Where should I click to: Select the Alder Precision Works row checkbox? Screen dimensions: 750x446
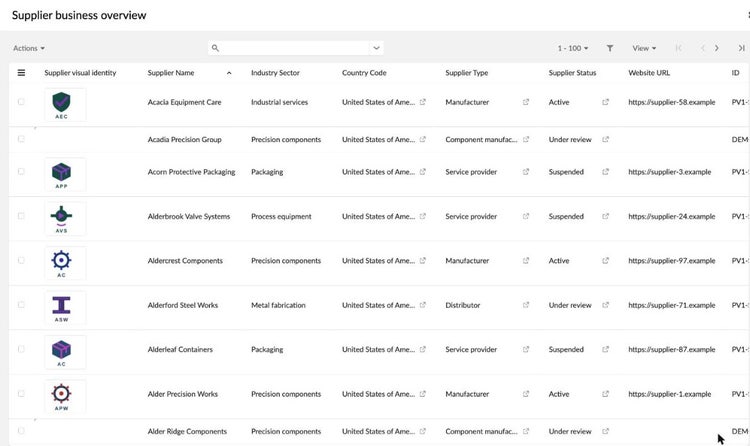pyautogui.click(x=21, y=393)
